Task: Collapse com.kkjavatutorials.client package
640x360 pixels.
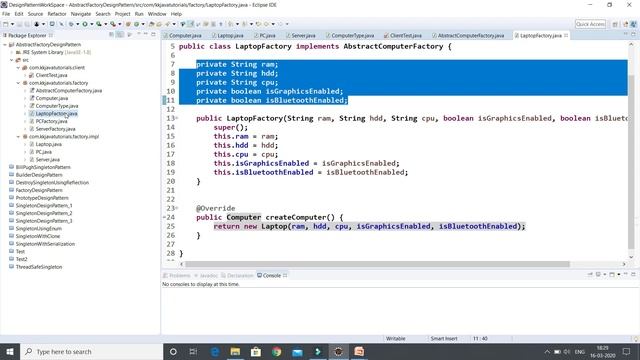Action: (x=18, y=68)
